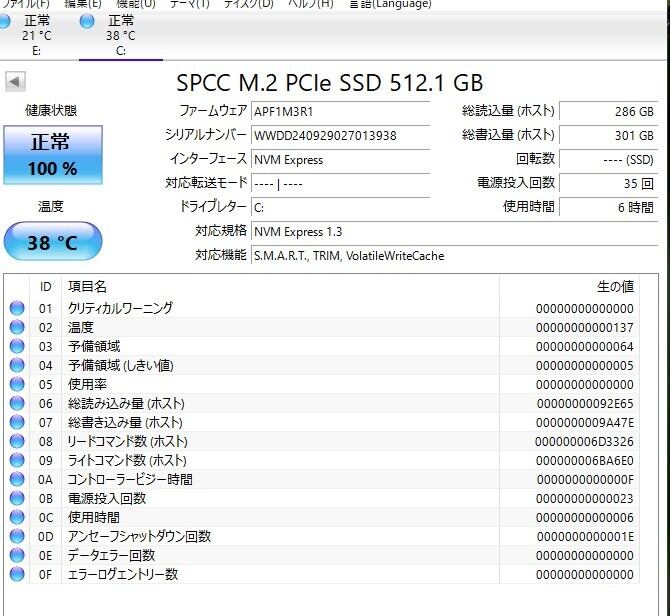Click status icon for ID 0C 使用時間 row
670x616 pixels.
point(17,517)
